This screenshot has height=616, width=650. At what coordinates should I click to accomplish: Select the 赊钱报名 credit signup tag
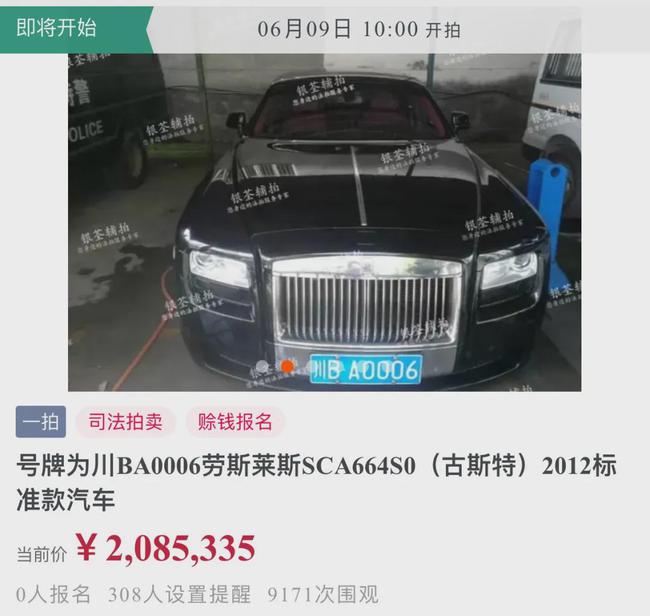(235, 422)
